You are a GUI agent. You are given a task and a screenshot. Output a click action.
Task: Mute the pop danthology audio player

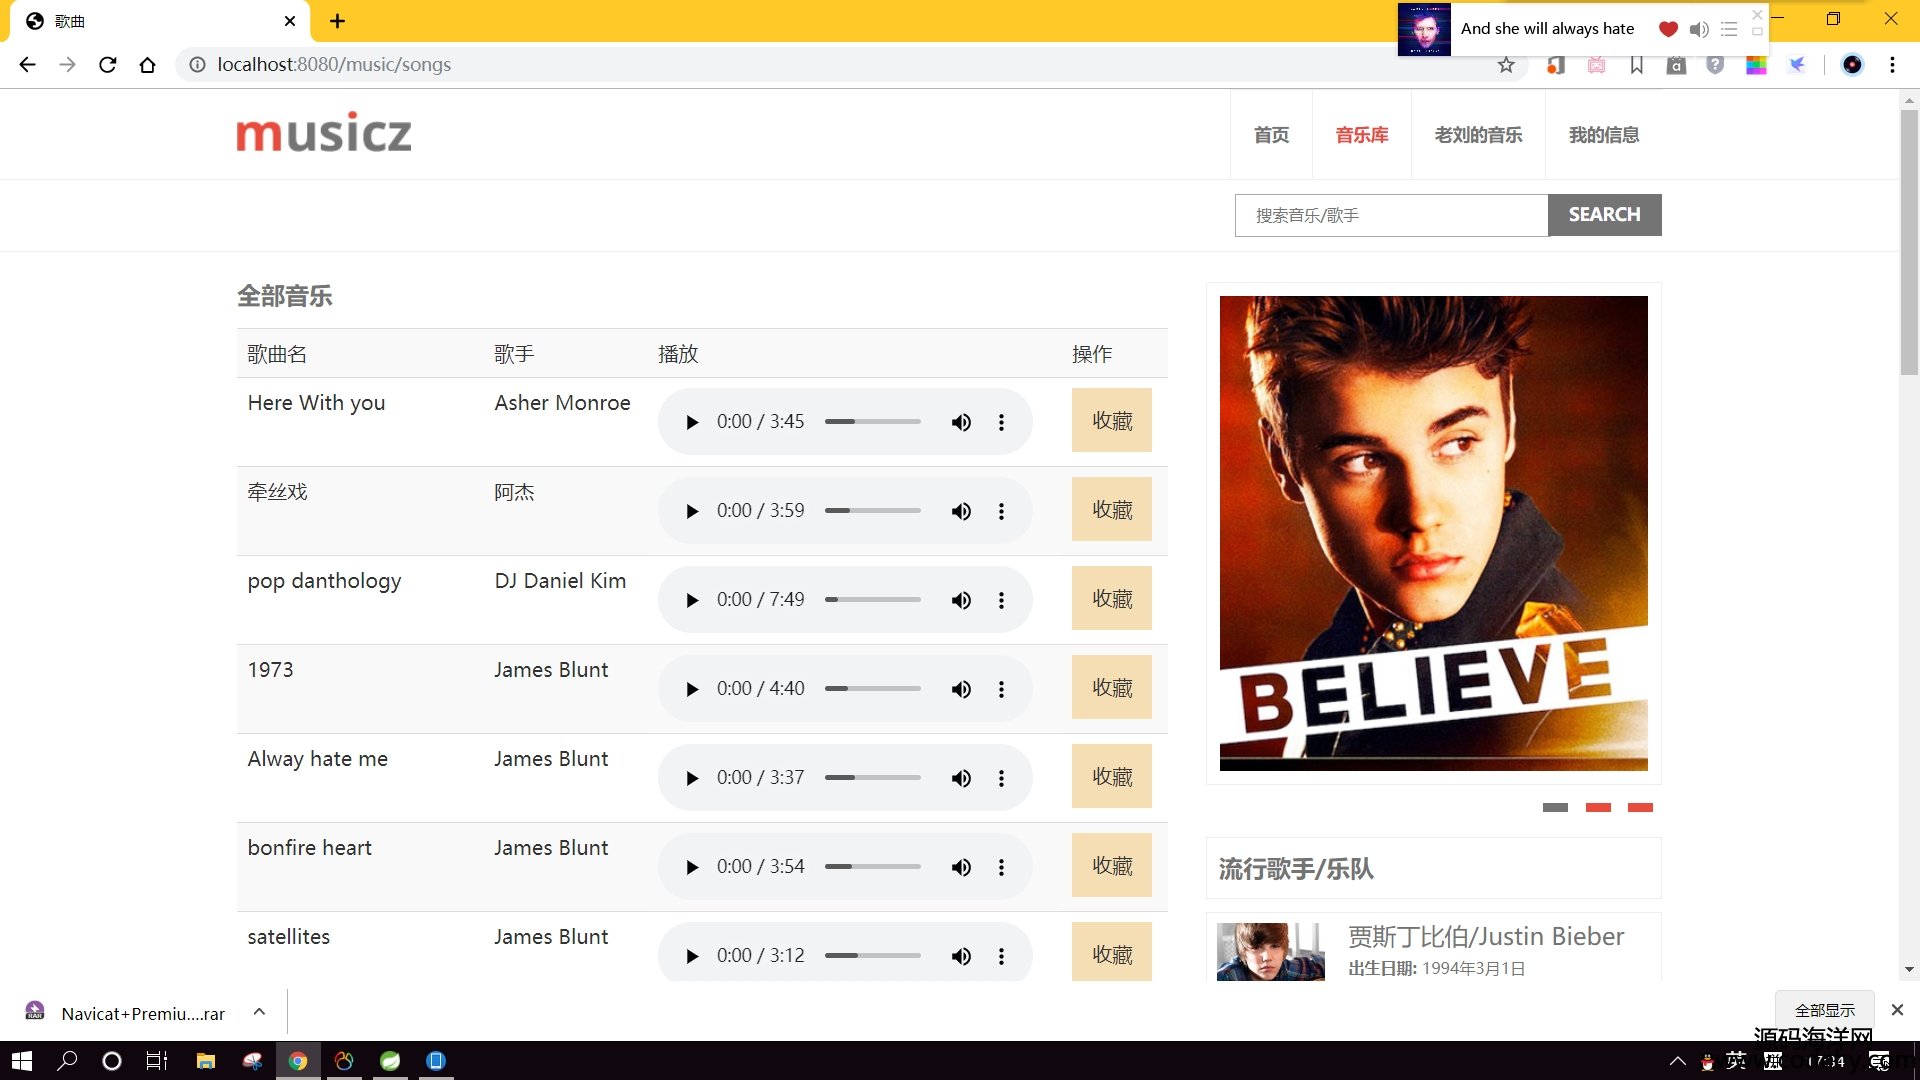[961, 600]
